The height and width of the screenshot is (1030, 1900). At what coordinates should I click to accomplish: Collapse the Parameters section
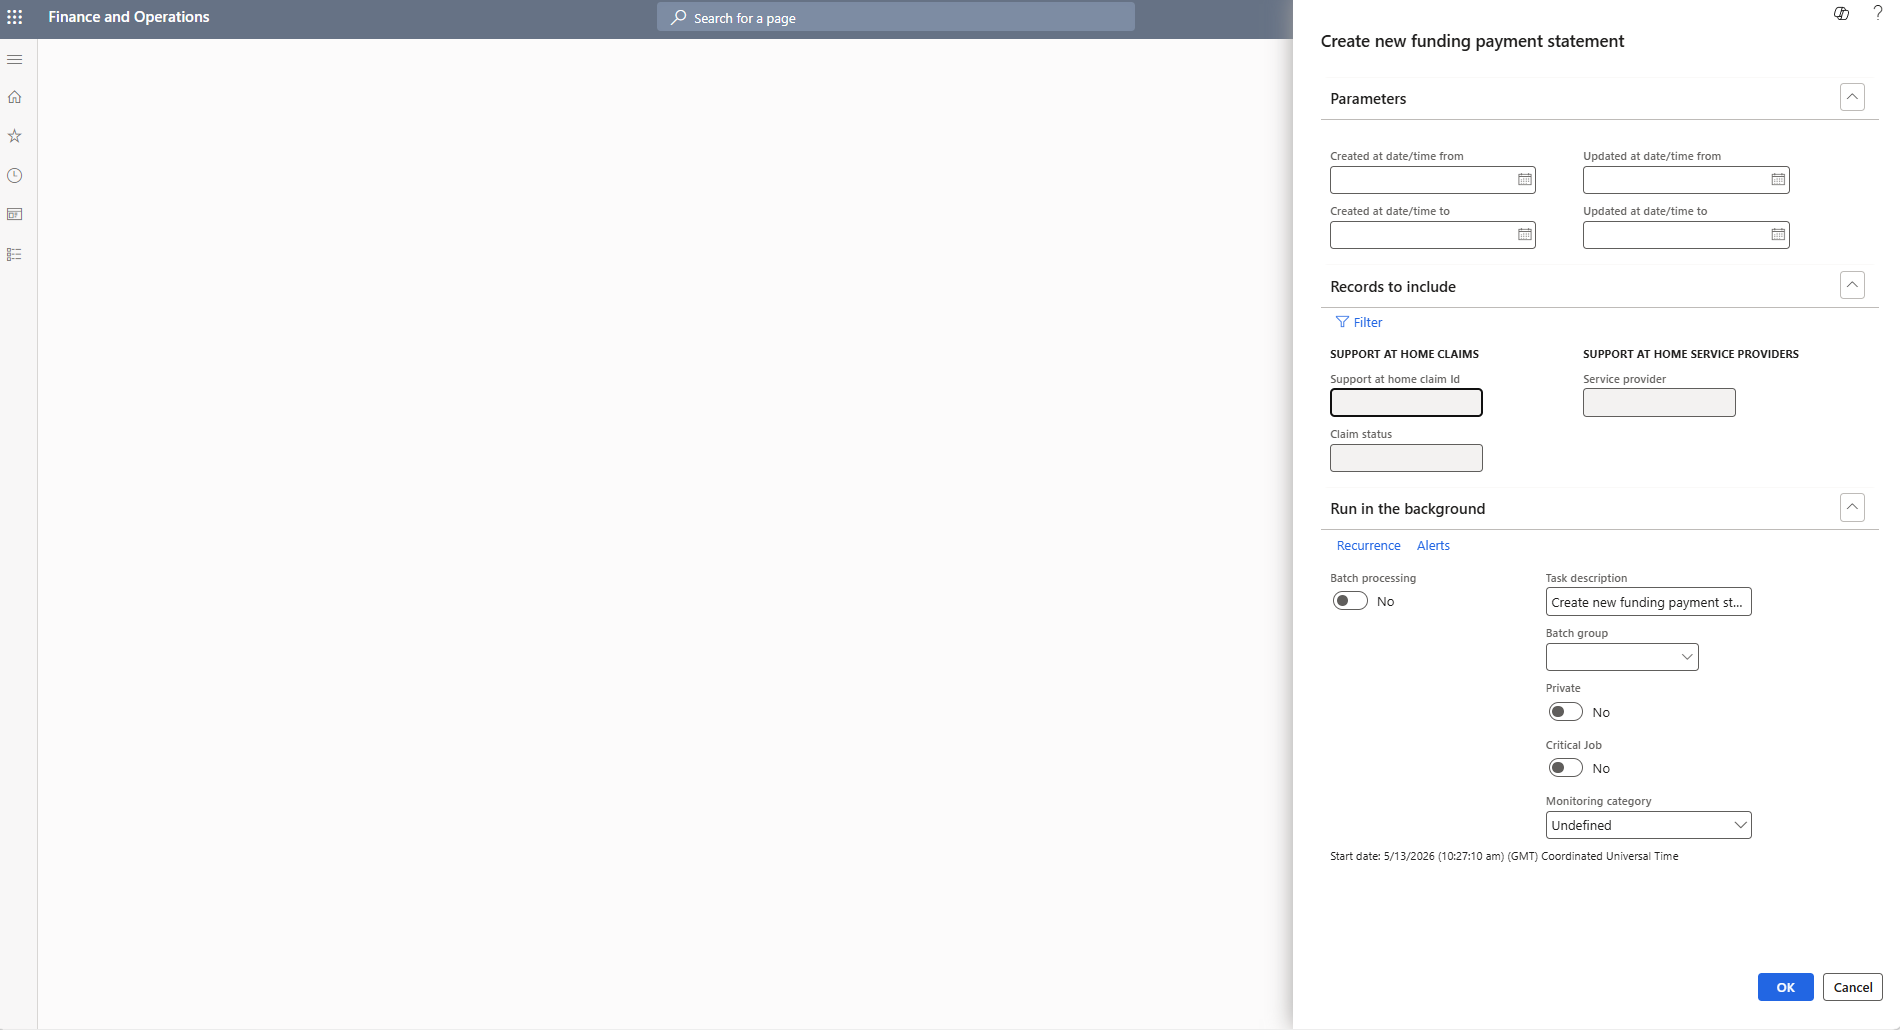coord(1852,97)
